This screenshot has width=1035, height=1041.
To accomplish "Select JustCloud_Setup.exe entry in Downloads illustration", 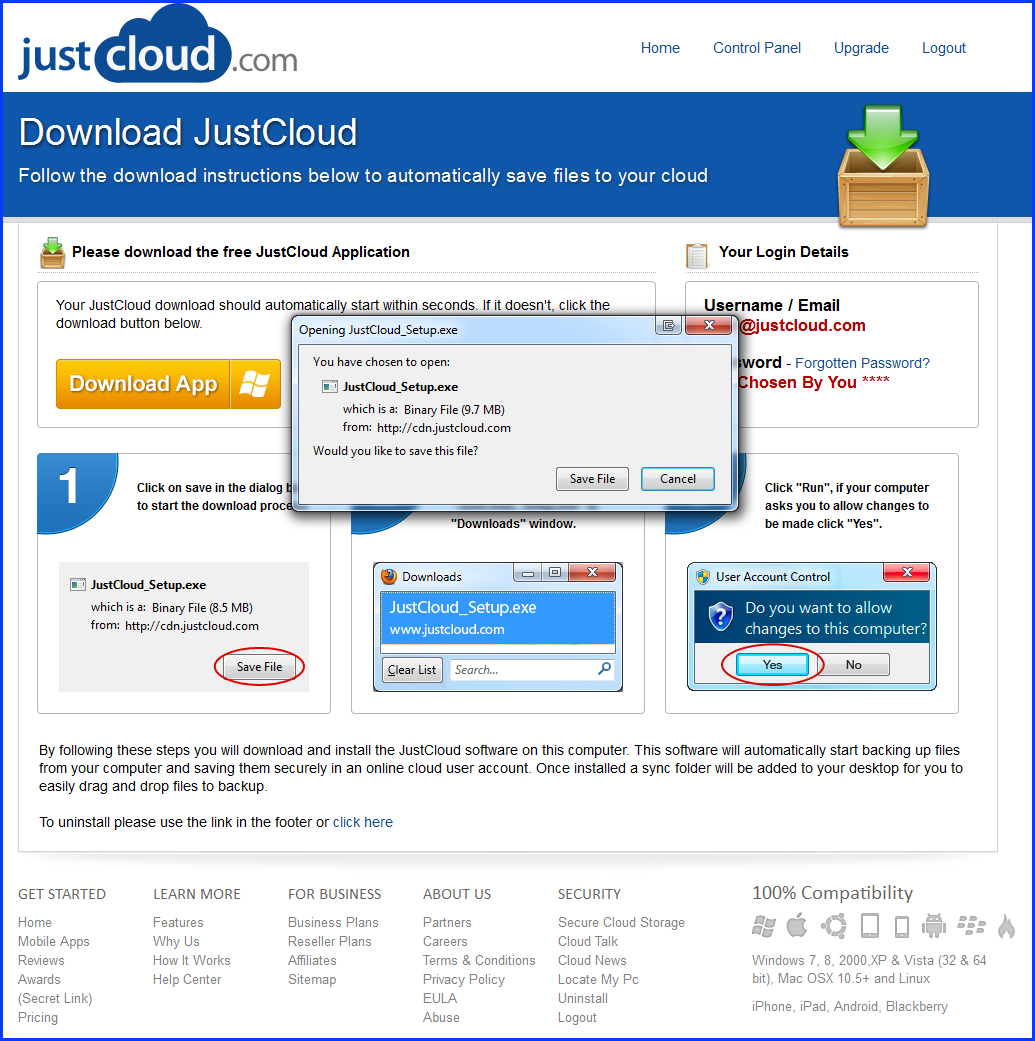I will click(498, 617).
